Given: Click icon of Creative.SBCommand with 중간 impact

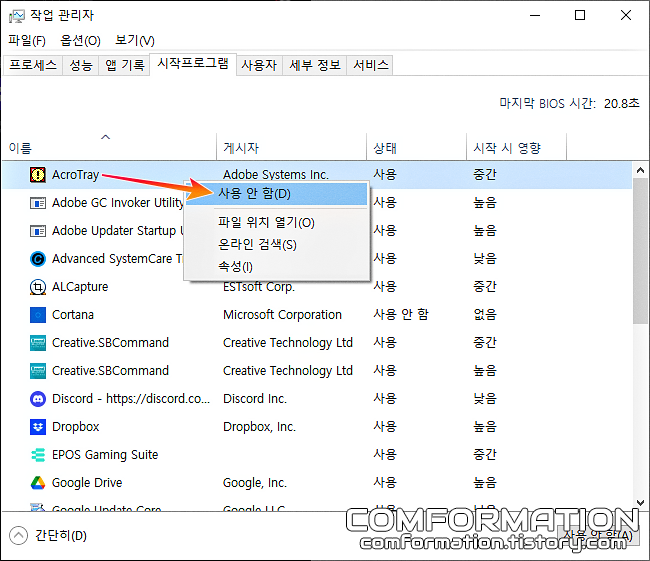Looking at the screenshot, I should (38, 343).
